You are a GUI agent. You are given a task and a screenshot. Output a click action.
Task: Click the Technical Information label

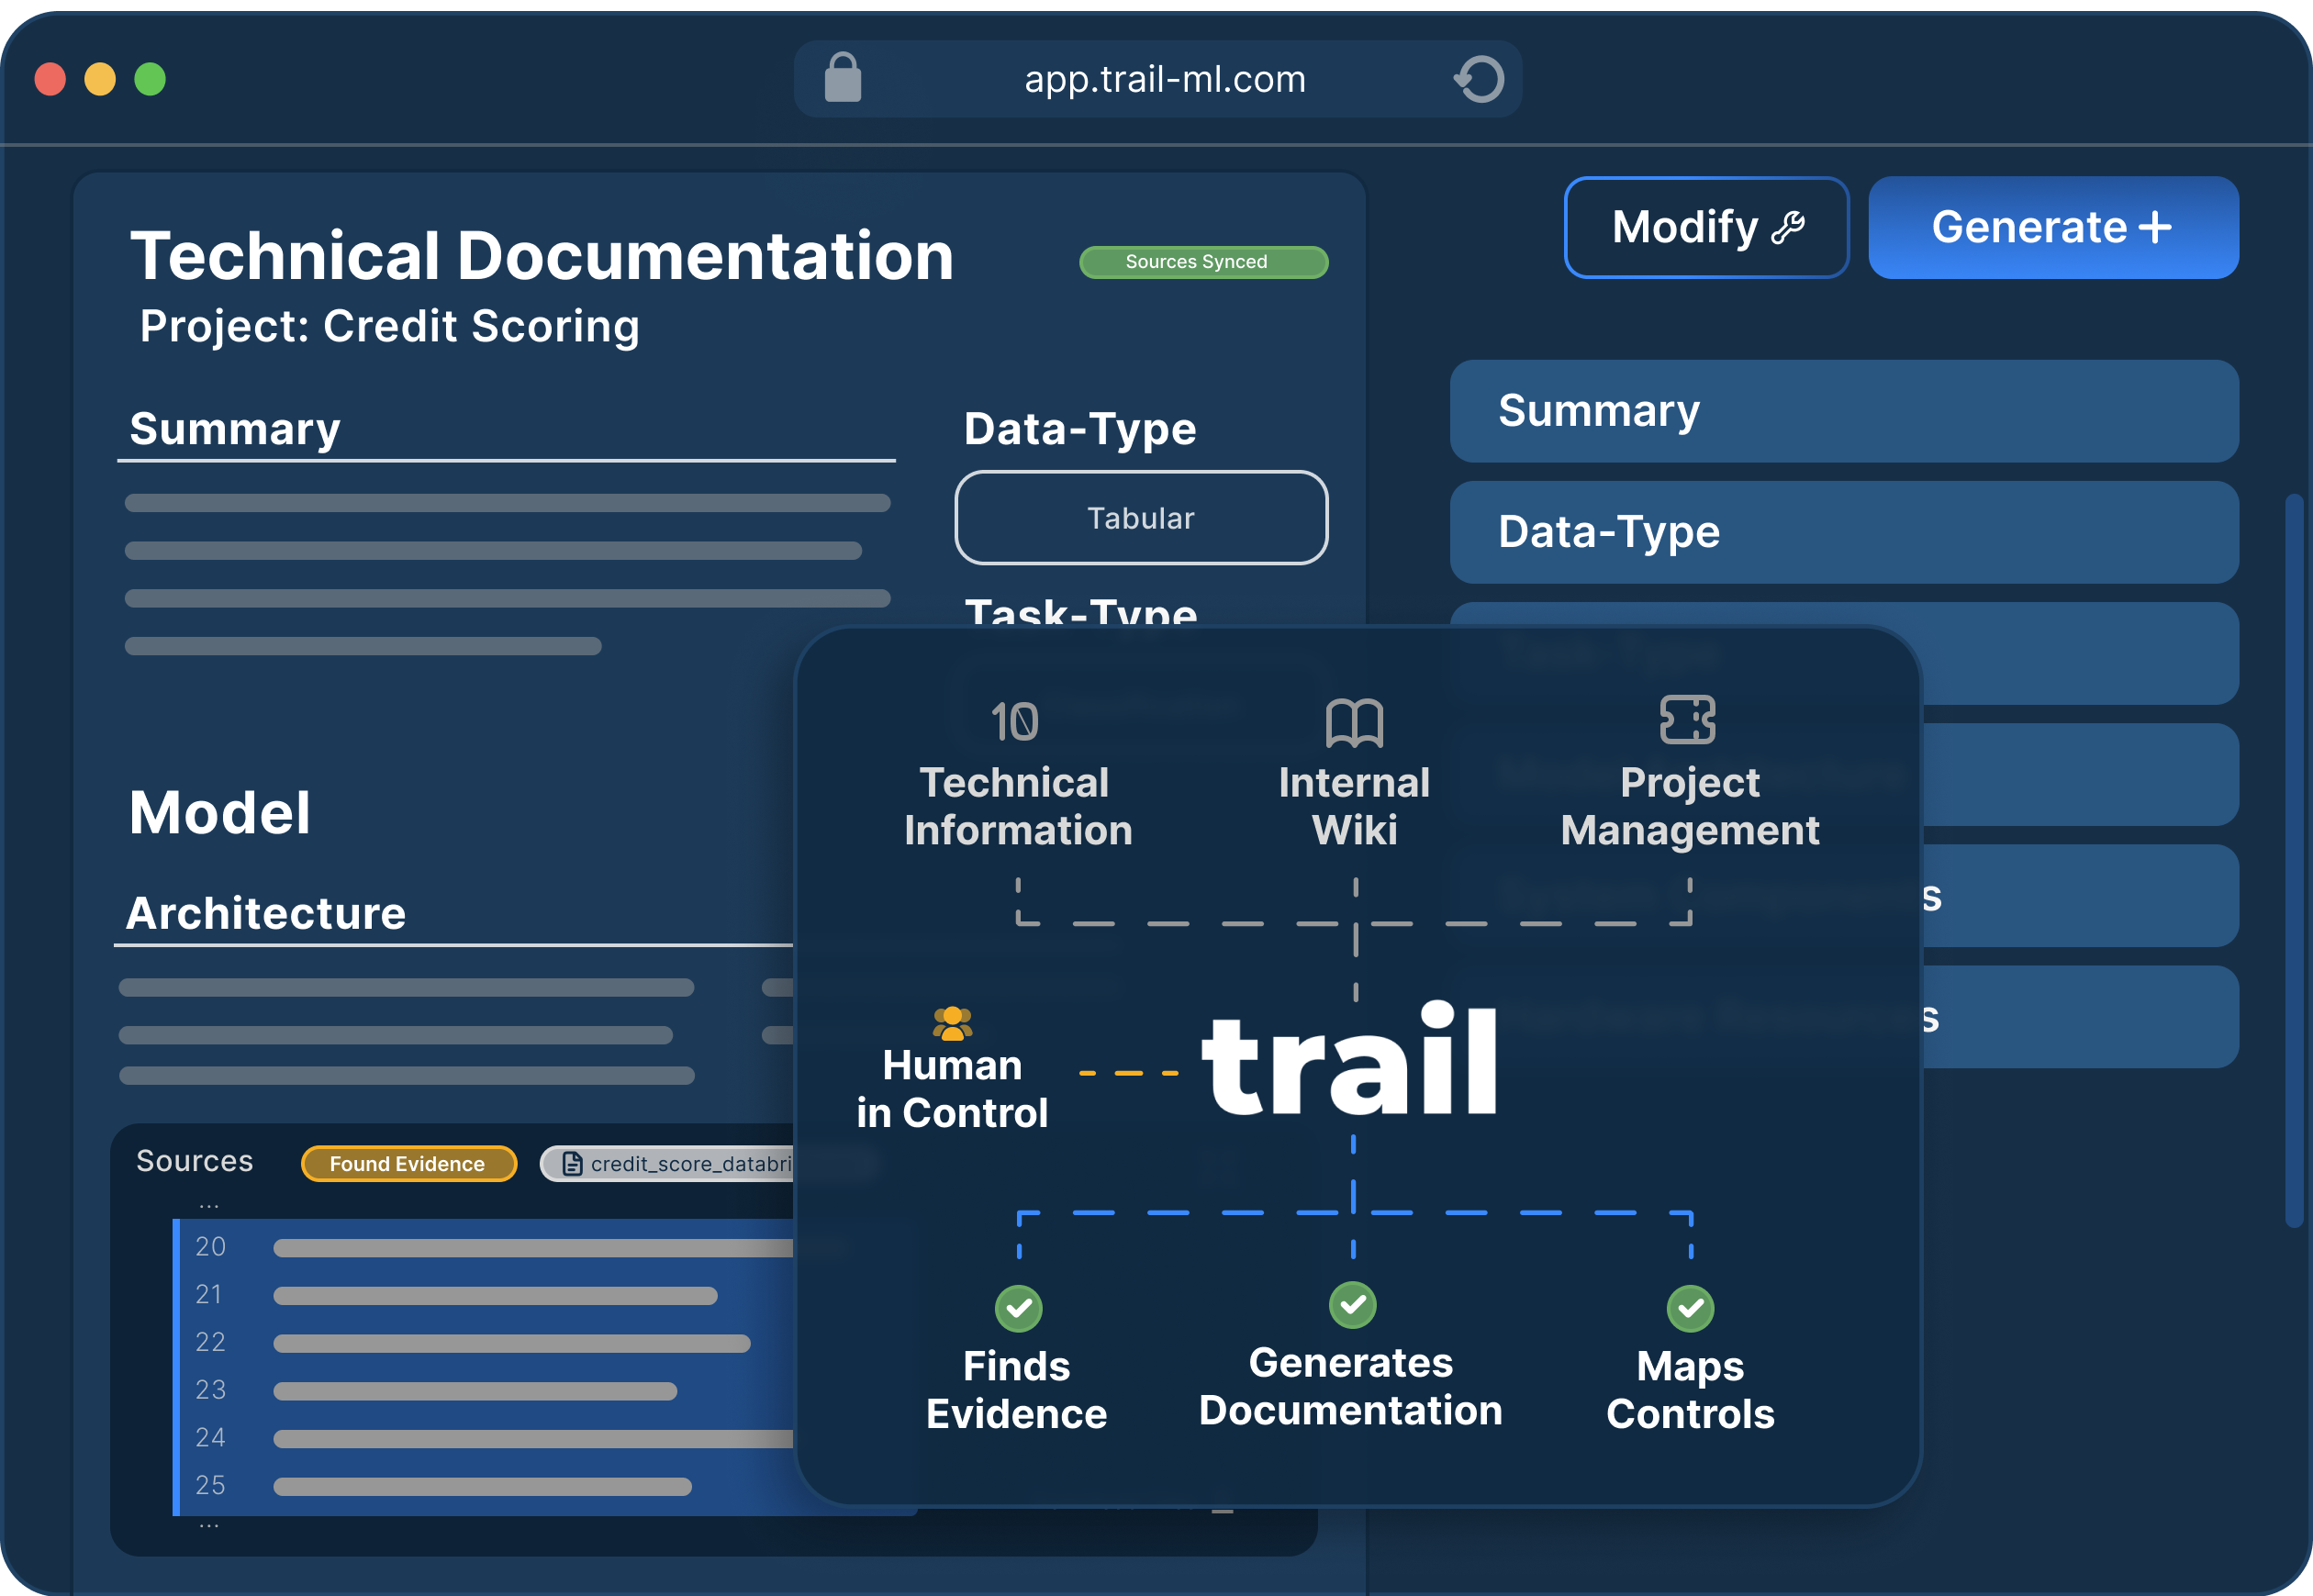click(x=1017, y=807)
